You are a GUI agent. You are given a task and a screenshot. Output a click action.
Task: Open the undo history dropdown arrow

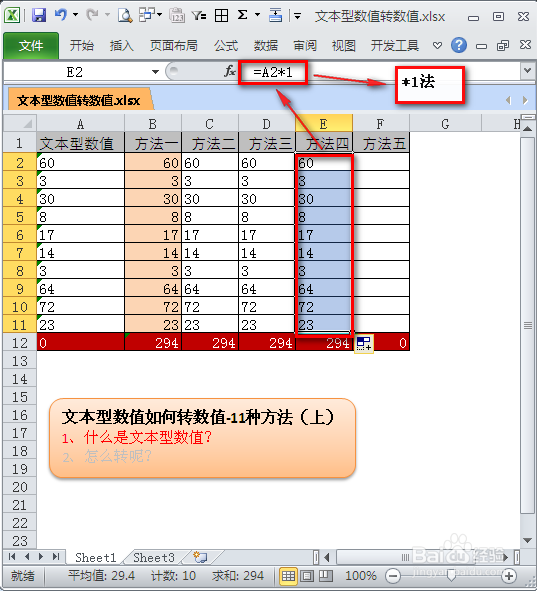(x=75, y=15)
